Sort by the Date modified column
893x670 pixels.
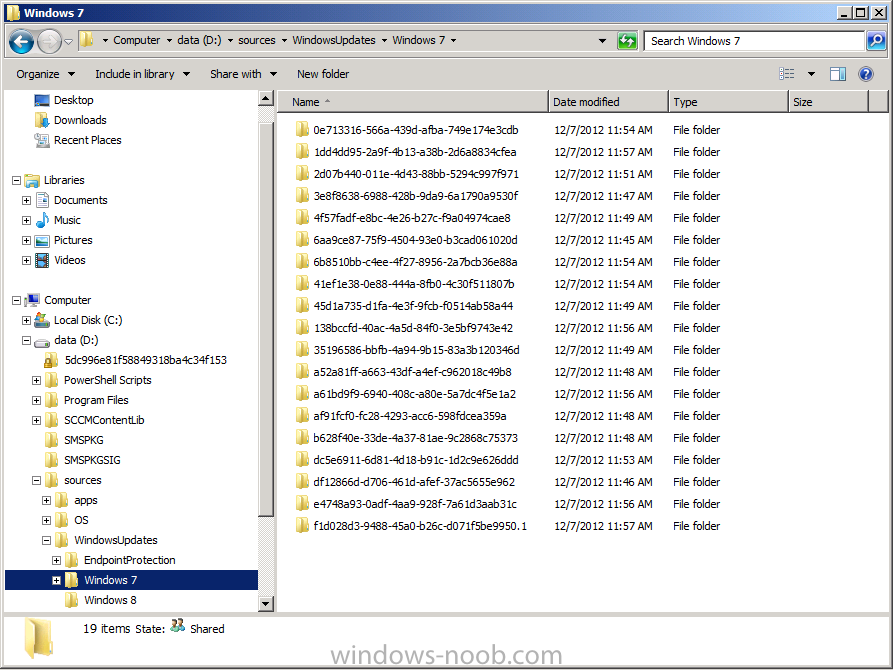pos(608,102)
